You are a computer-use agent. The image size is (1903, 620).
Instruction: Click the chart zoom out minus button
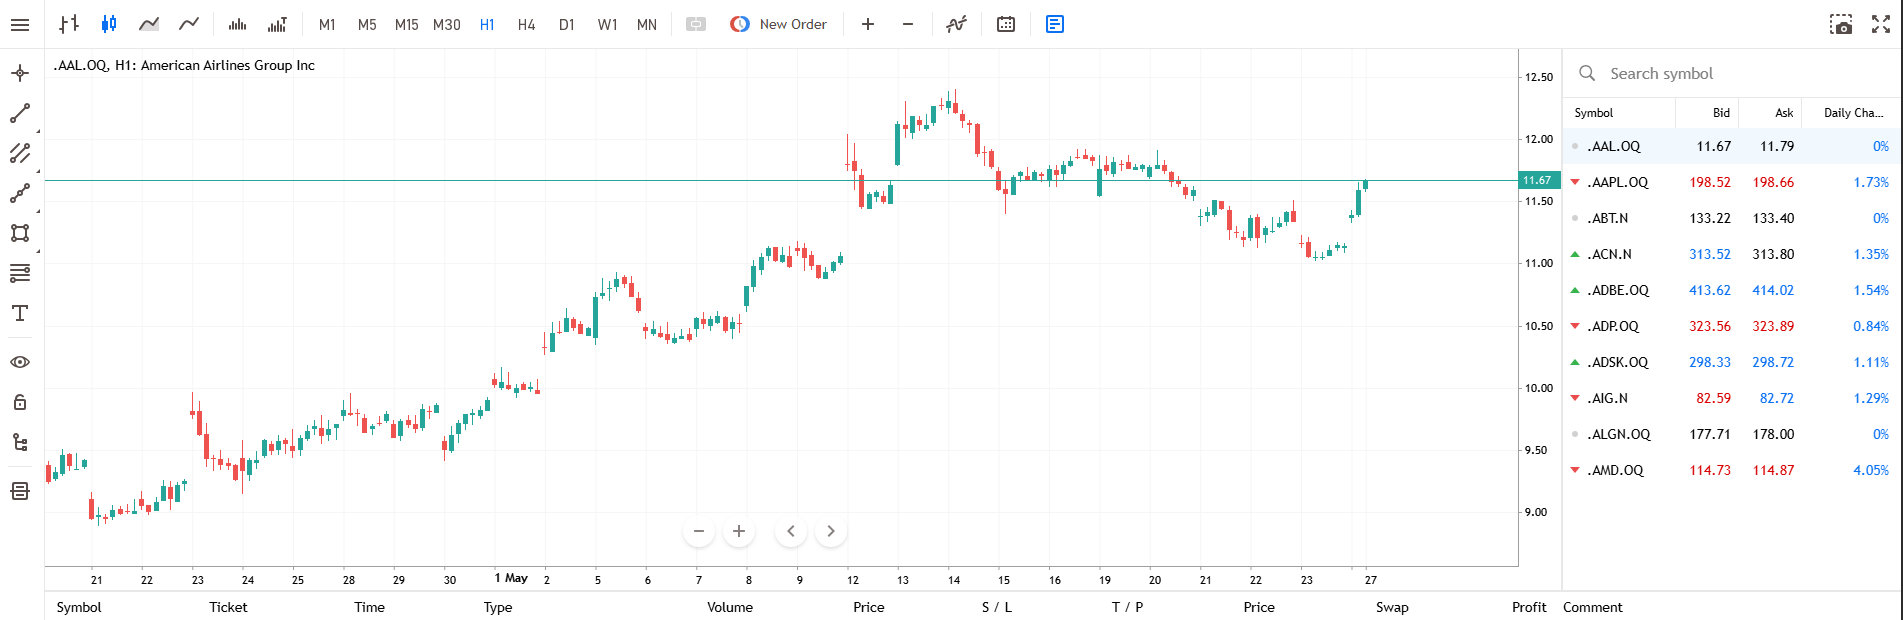click(x=699, y=531)
